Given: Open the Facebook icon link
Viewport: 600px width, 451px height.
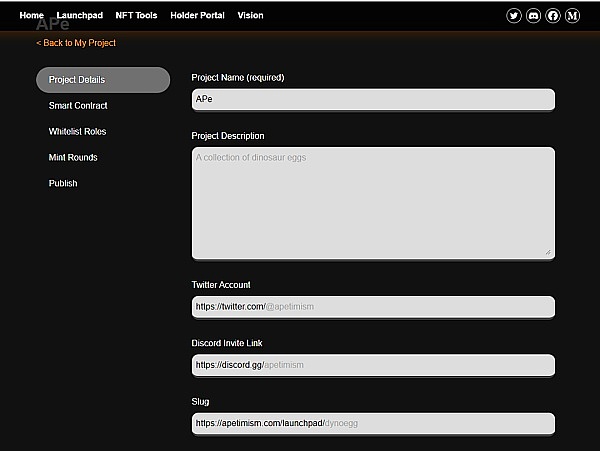Looking at the screenshot, I should point(553,16).
